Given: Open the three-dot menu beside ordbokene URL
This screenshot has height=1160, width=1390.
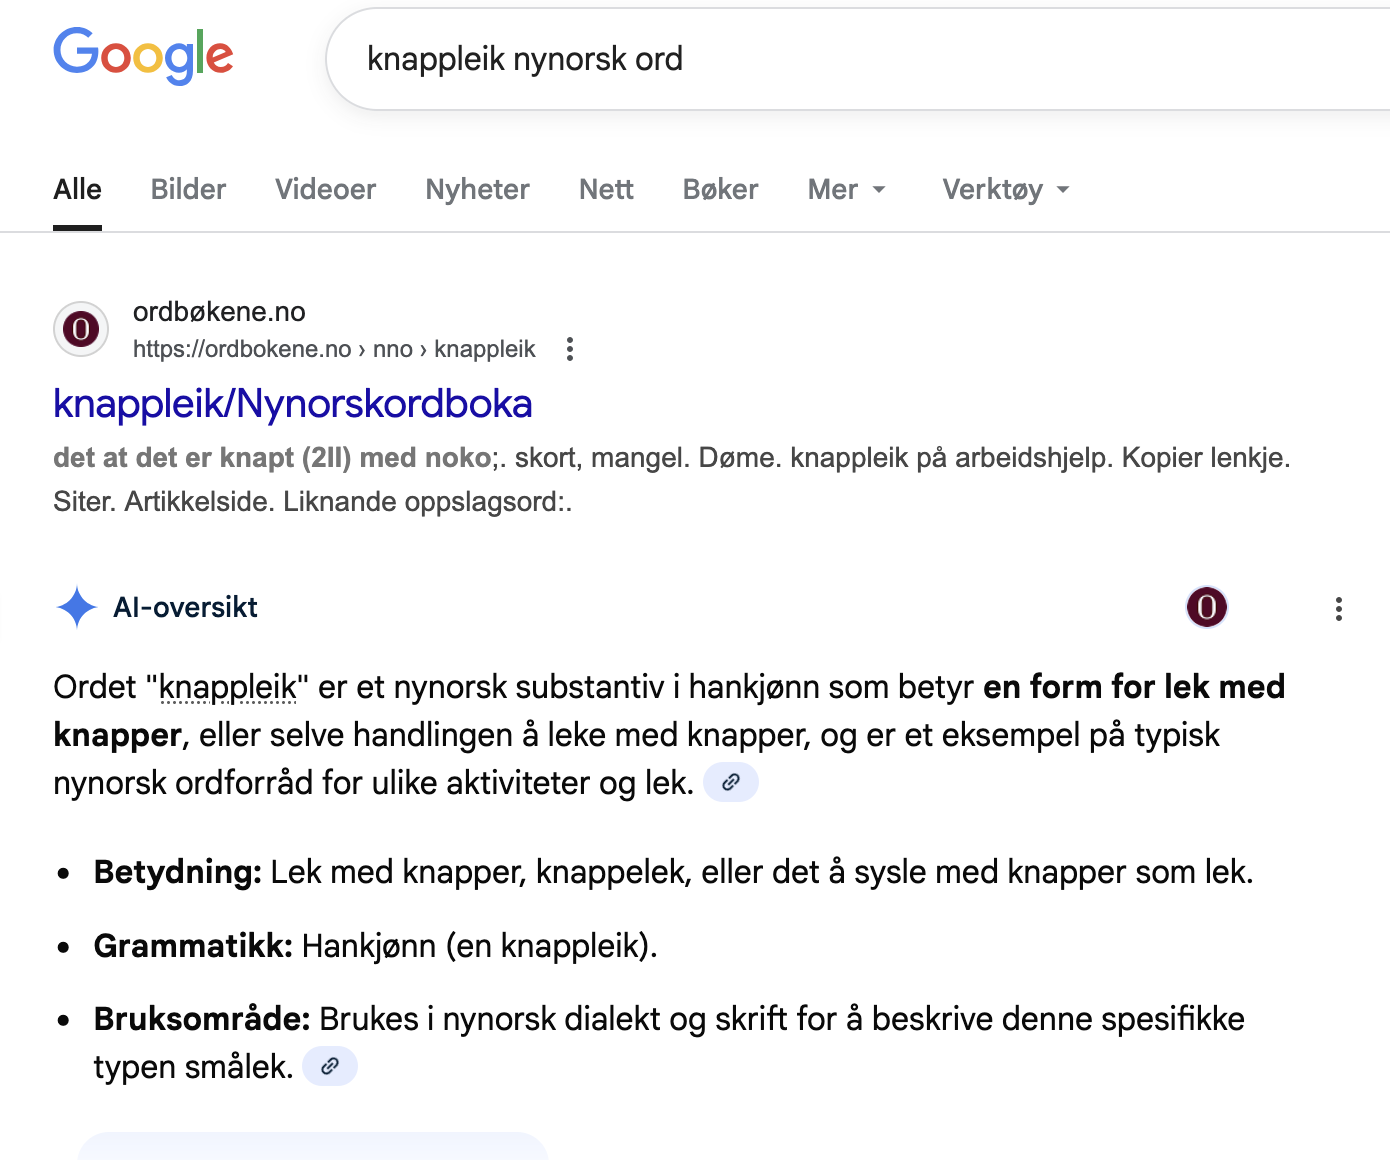Looking at the screenshot, I should pyautogui.click(x=570, y=349).
